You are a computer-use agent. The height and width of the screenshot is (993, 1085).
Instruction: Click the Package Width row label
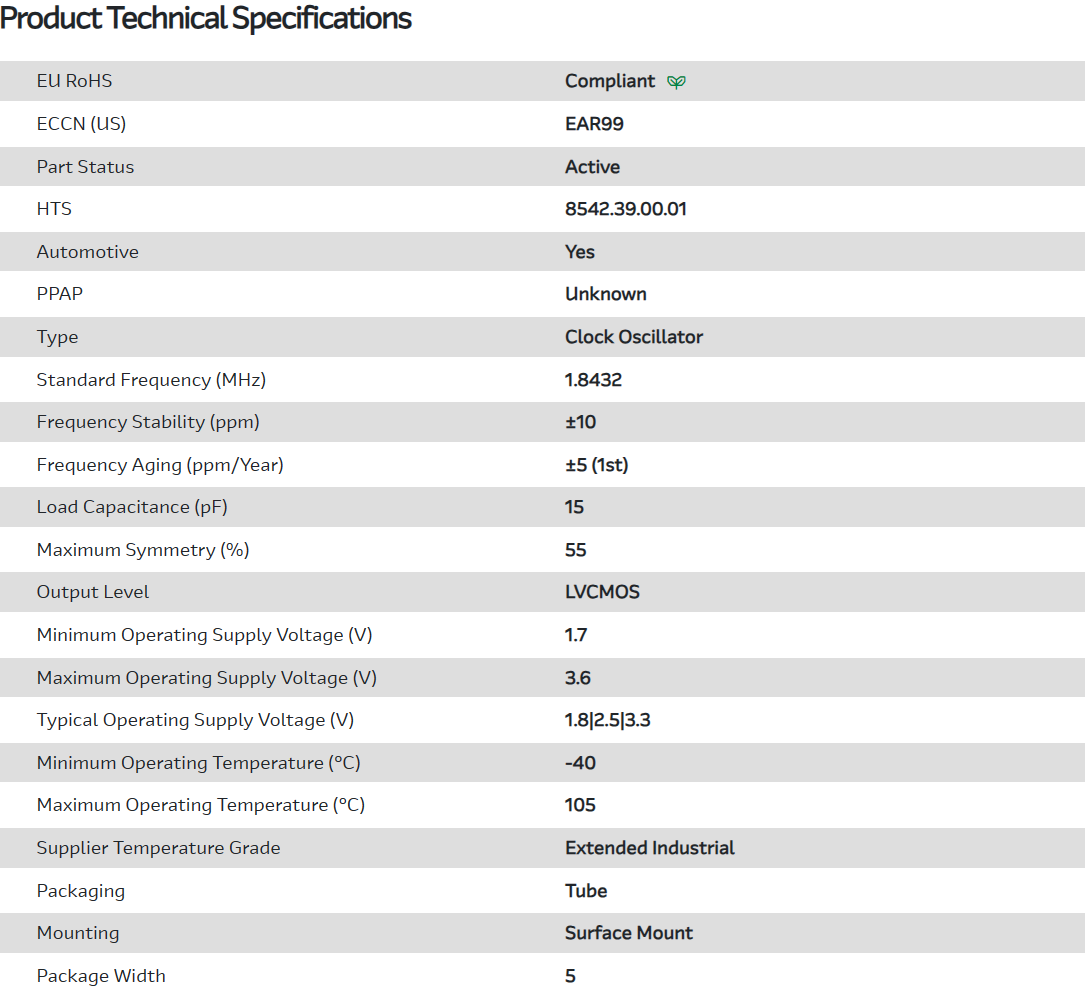(x=101, y=976)
